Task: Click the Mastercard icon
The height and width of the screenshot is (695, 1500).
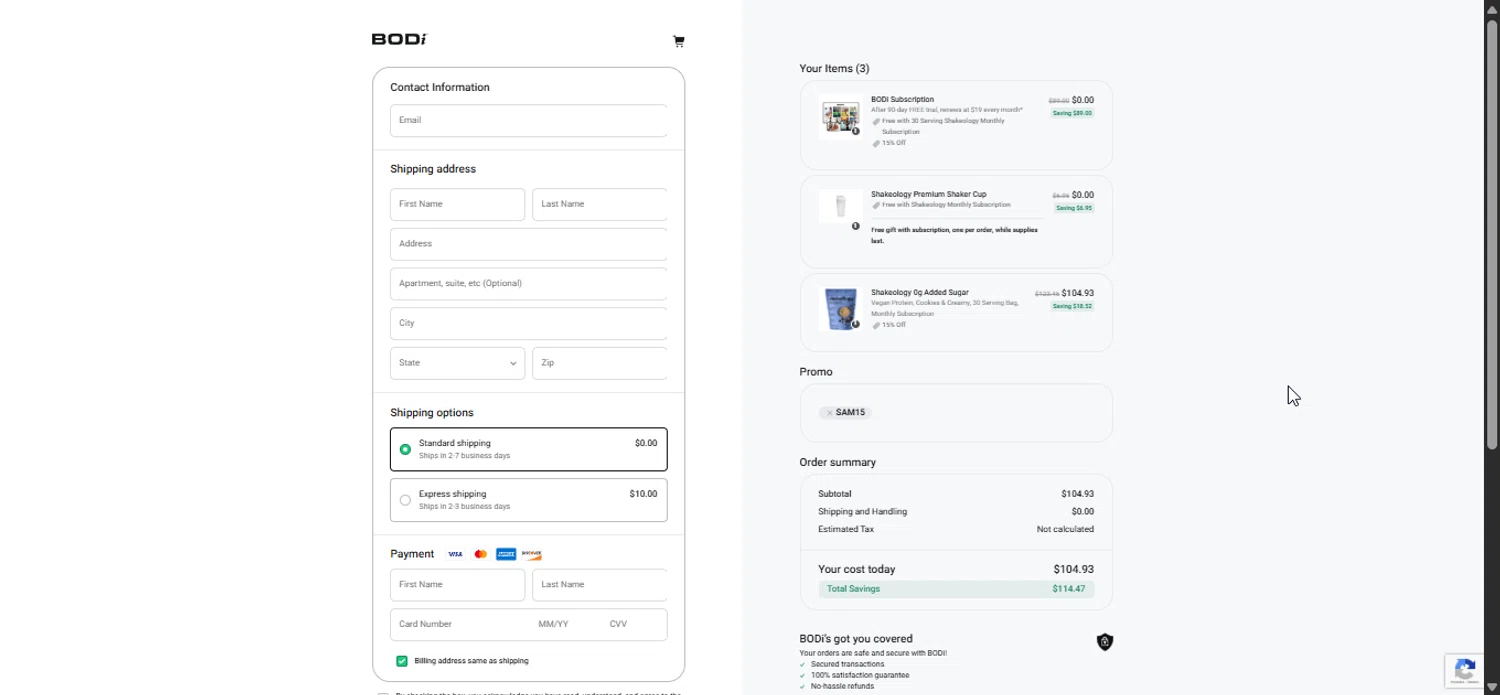Action: point(481,554)
